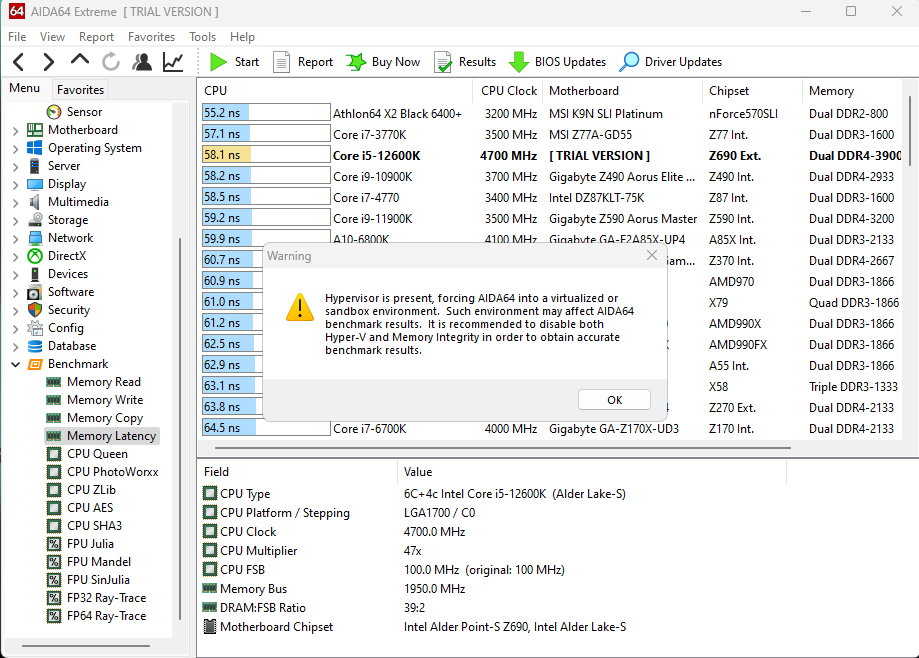Image resolution: width=919 pixels, height=658 pixels.
Task: Open the View menu
Action: click(x=52, y=36)
